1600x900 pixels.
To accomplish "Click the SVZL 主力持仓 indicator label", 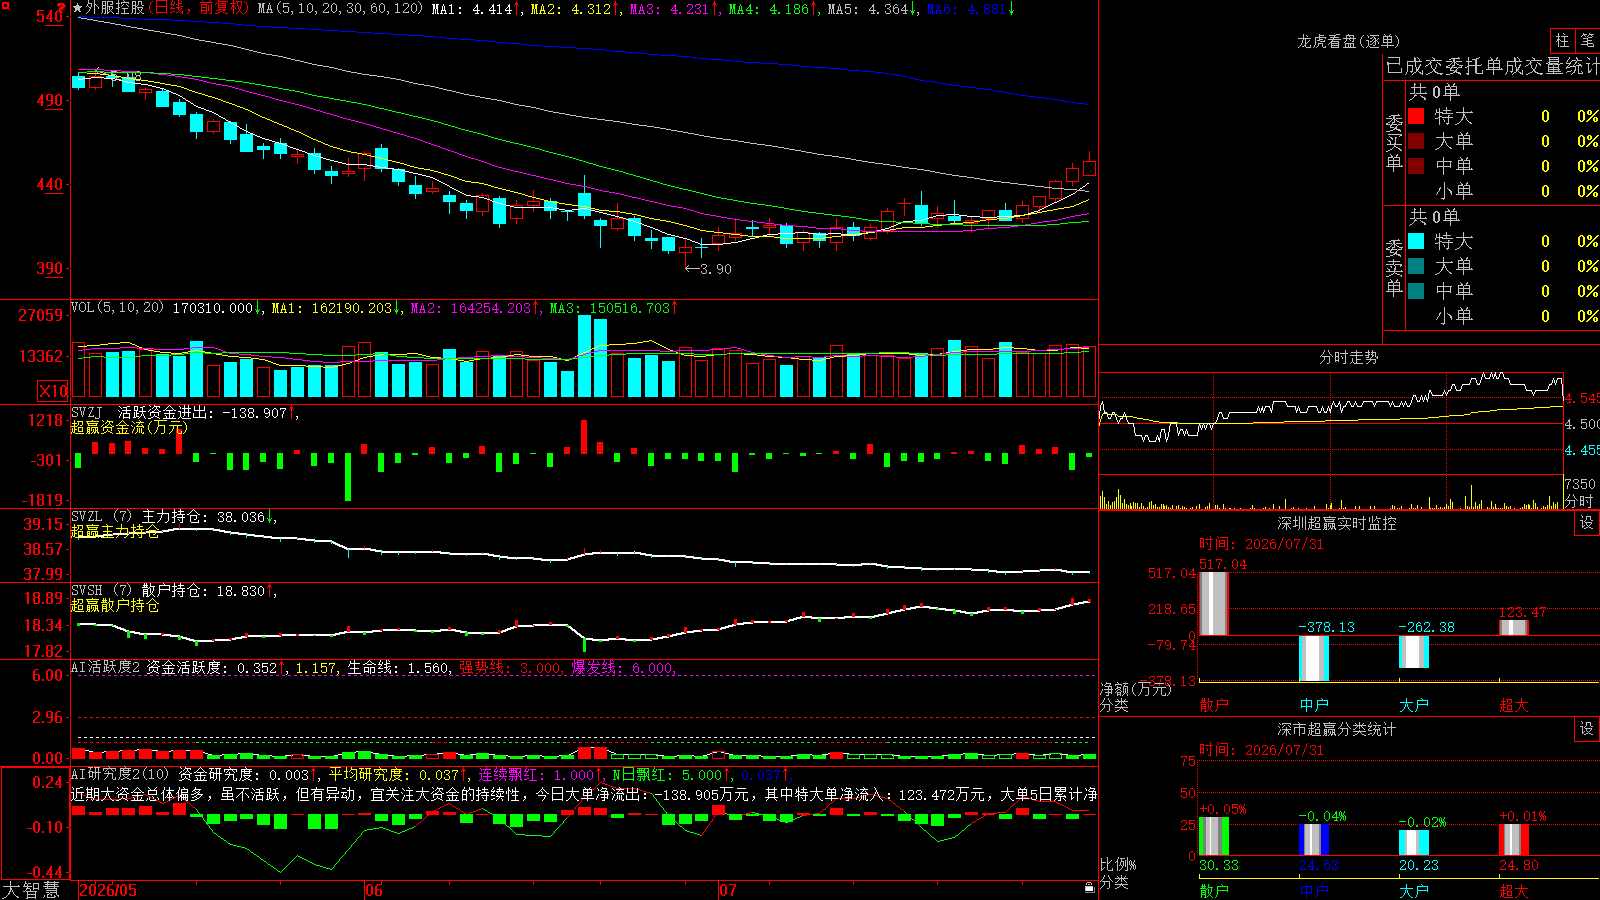I will 139,517.
